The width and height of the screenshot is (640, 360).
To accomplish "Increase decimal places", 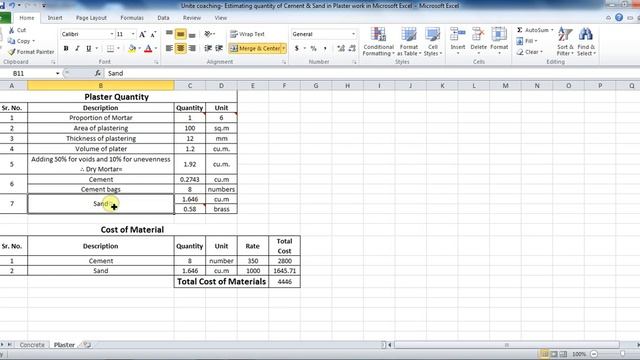I will (341, 49).
